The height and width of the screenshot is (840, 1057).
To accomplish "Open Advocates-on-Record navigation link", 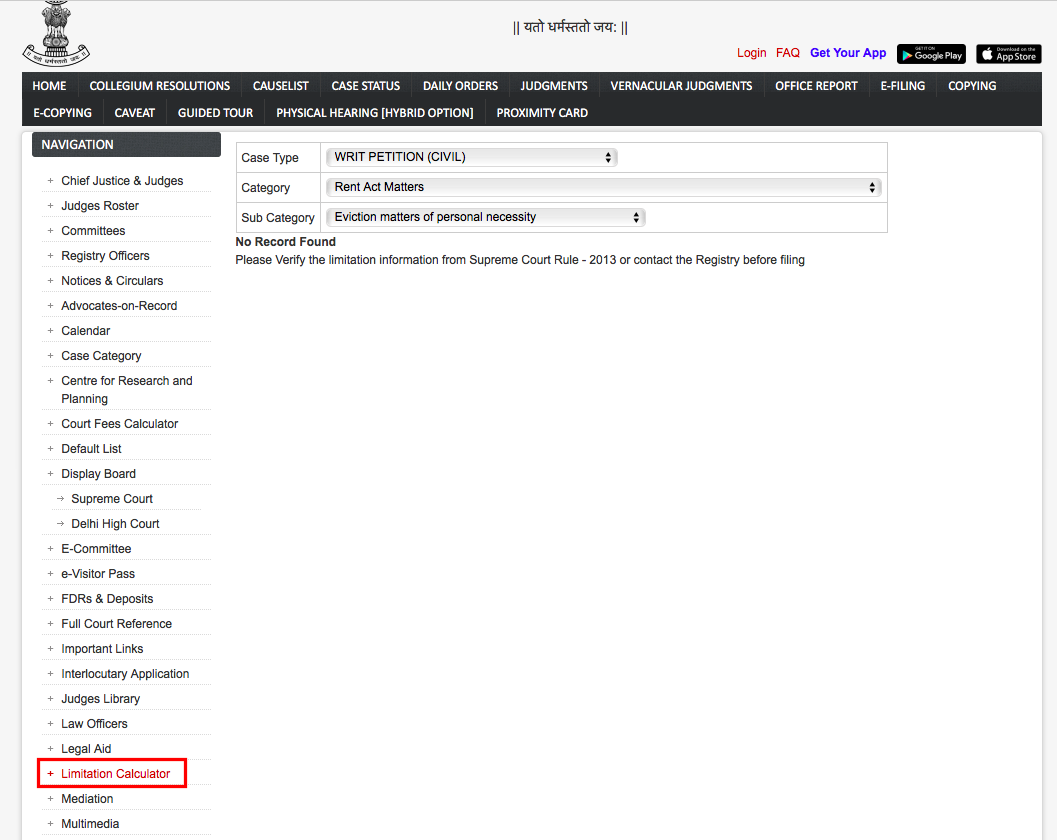I will 119,305.
